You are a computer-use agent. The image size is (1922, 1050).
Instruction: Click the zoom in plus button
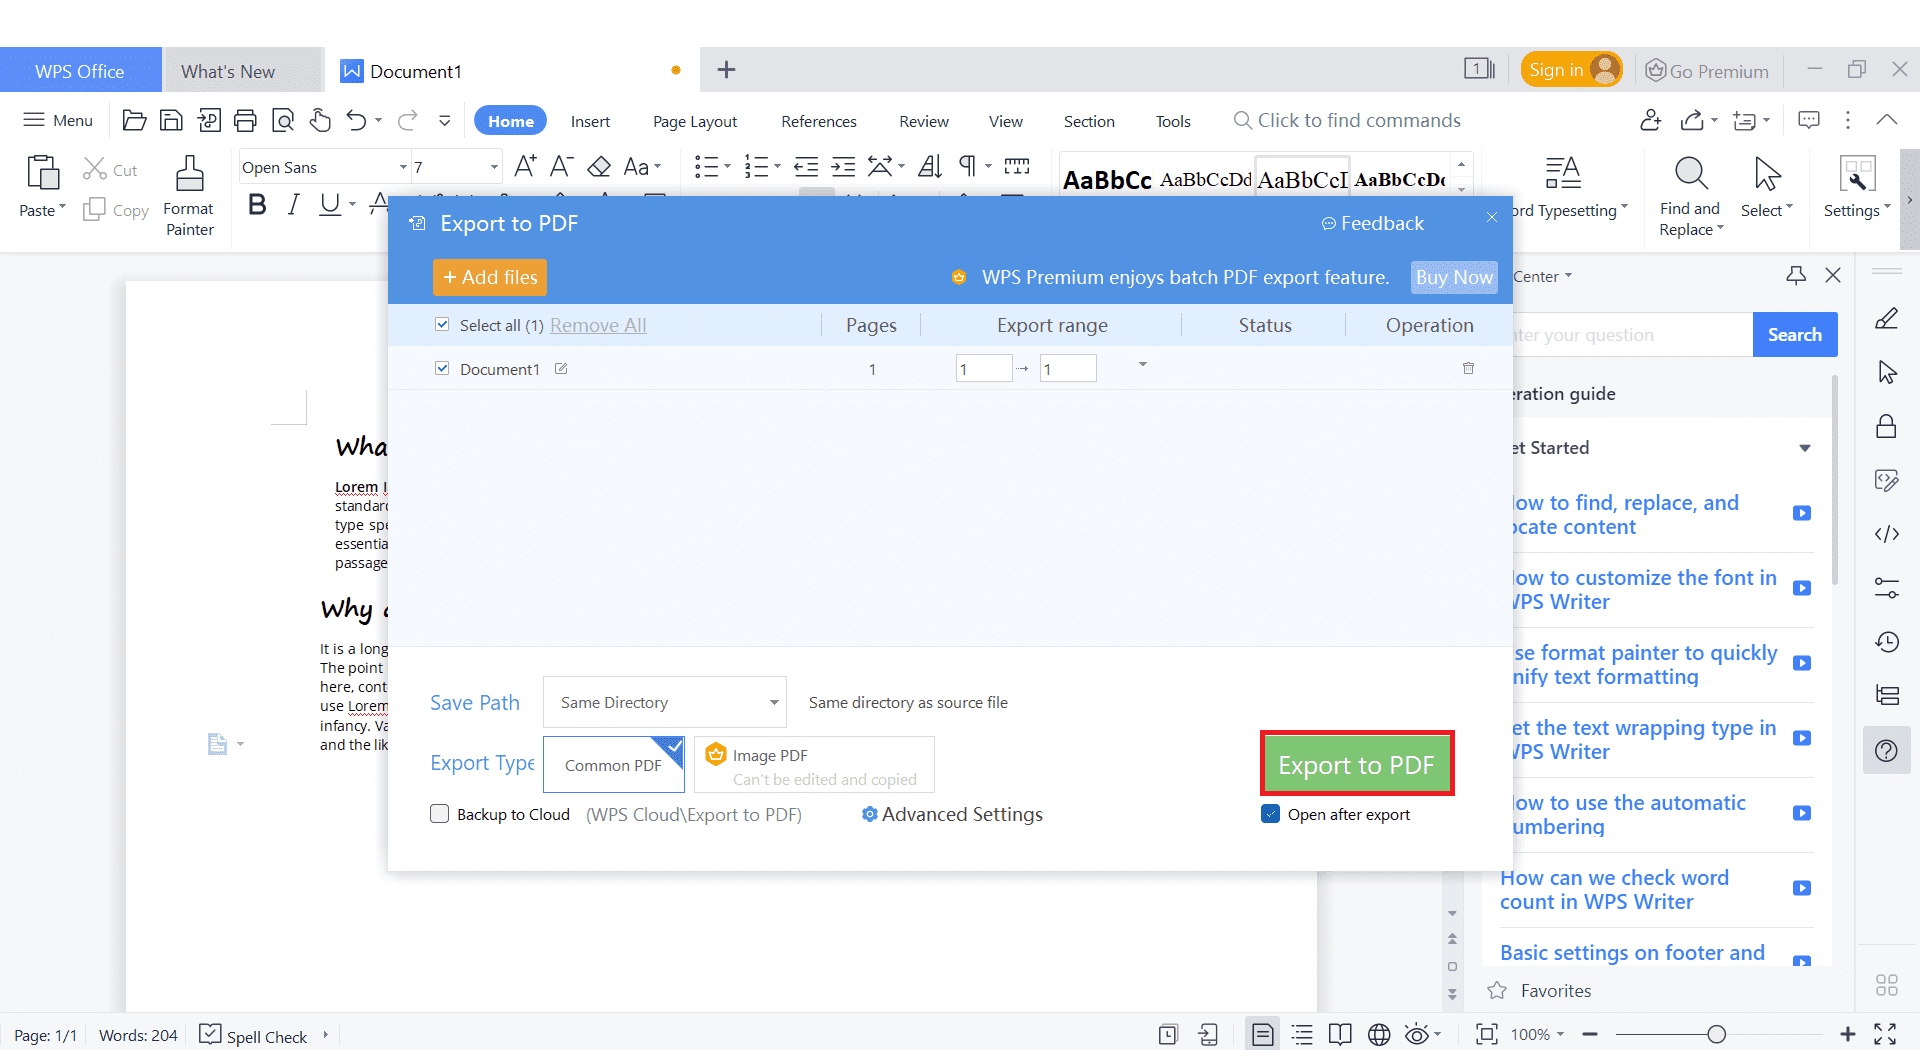(x=1847, y=1035)
